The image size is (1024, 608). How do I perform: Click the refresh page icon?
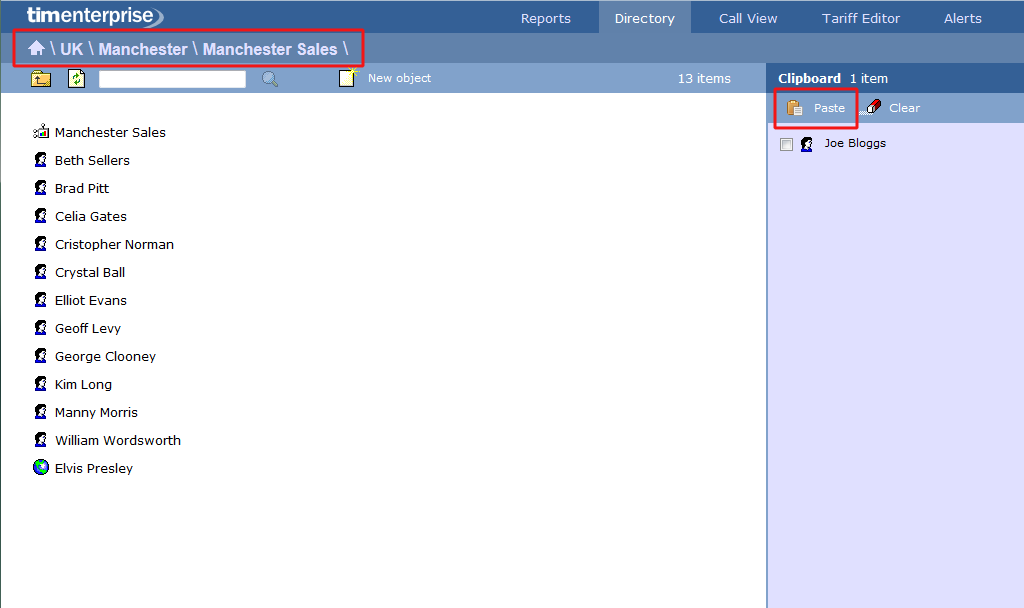tap(76, 78)
